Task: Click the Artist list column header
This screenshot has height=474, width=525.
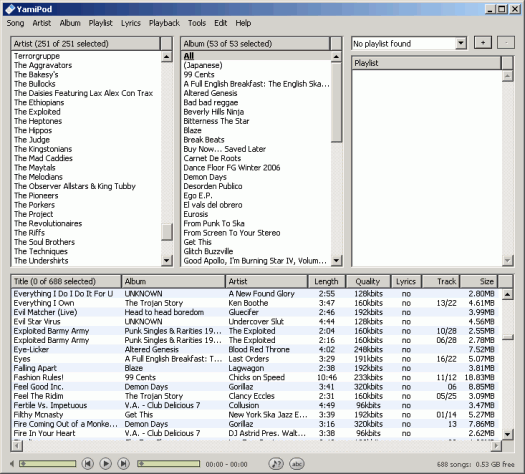Action: (x=86, y=44)
